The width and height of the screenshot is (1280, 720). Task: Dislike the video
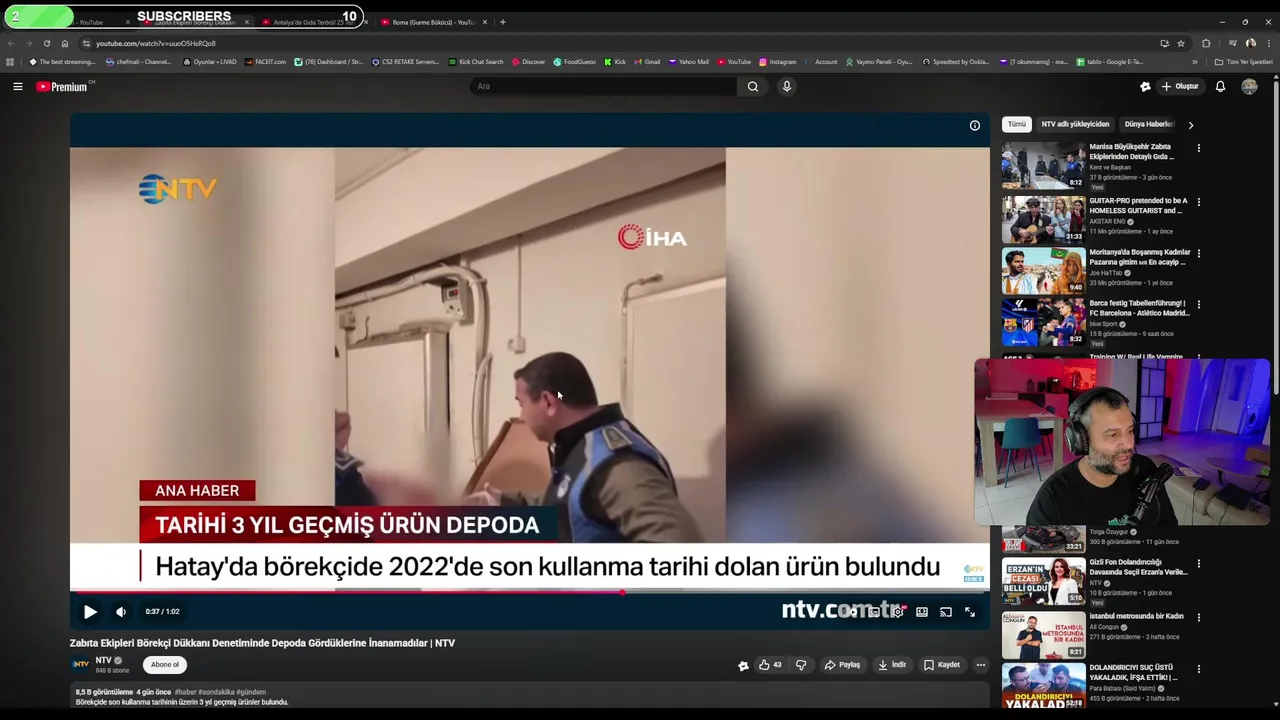801,665
